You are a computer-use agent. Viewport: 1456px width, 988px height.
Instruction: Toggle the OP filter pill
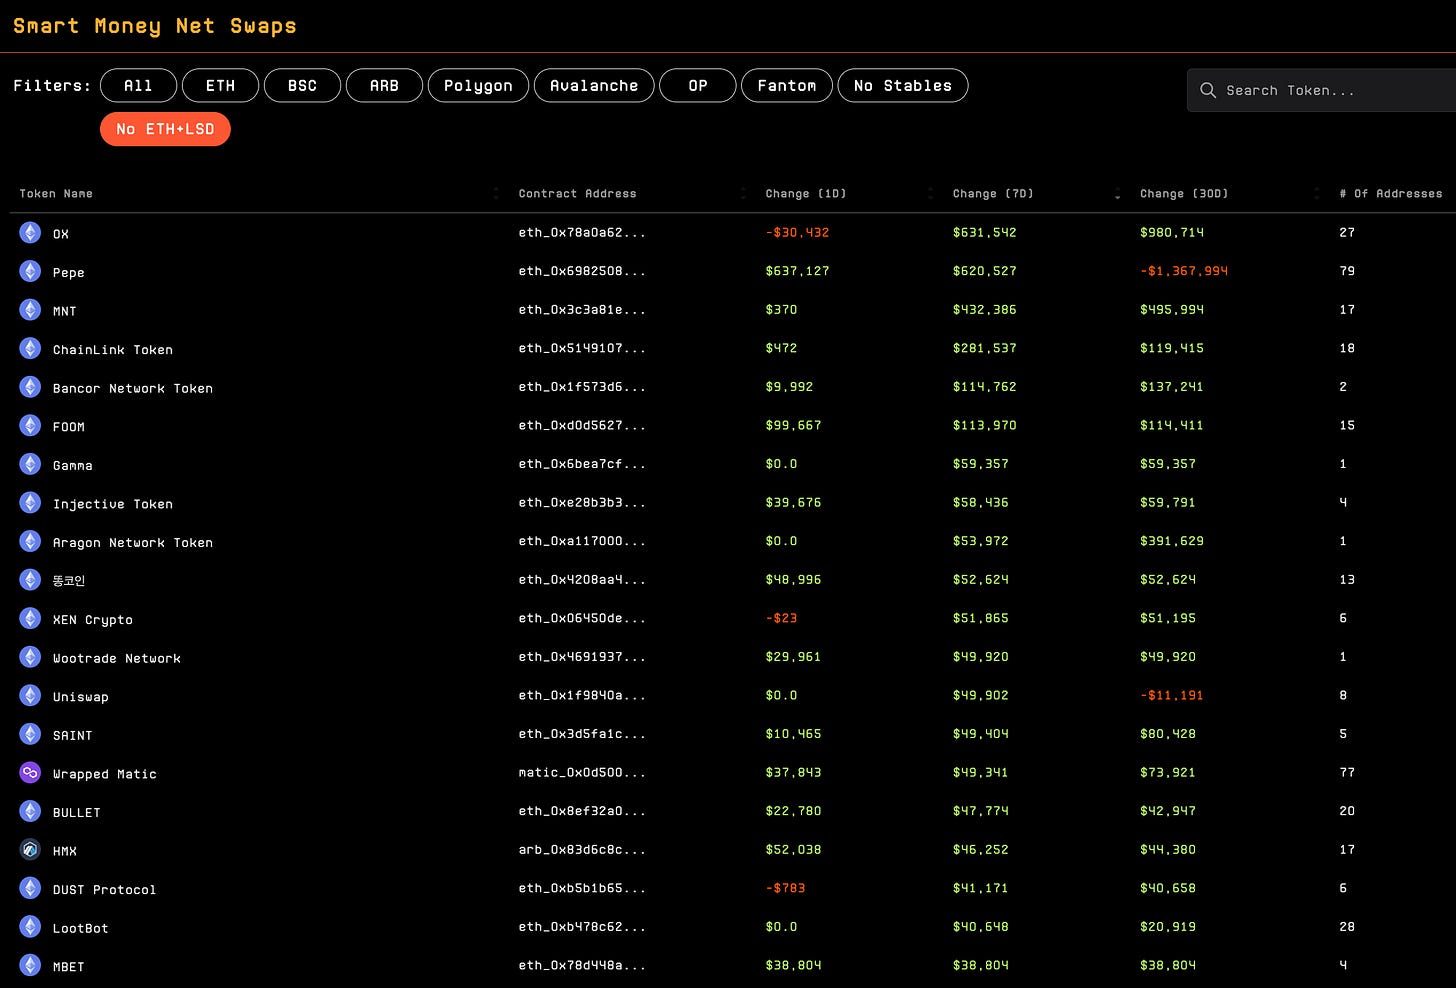[x=698, y=86]
